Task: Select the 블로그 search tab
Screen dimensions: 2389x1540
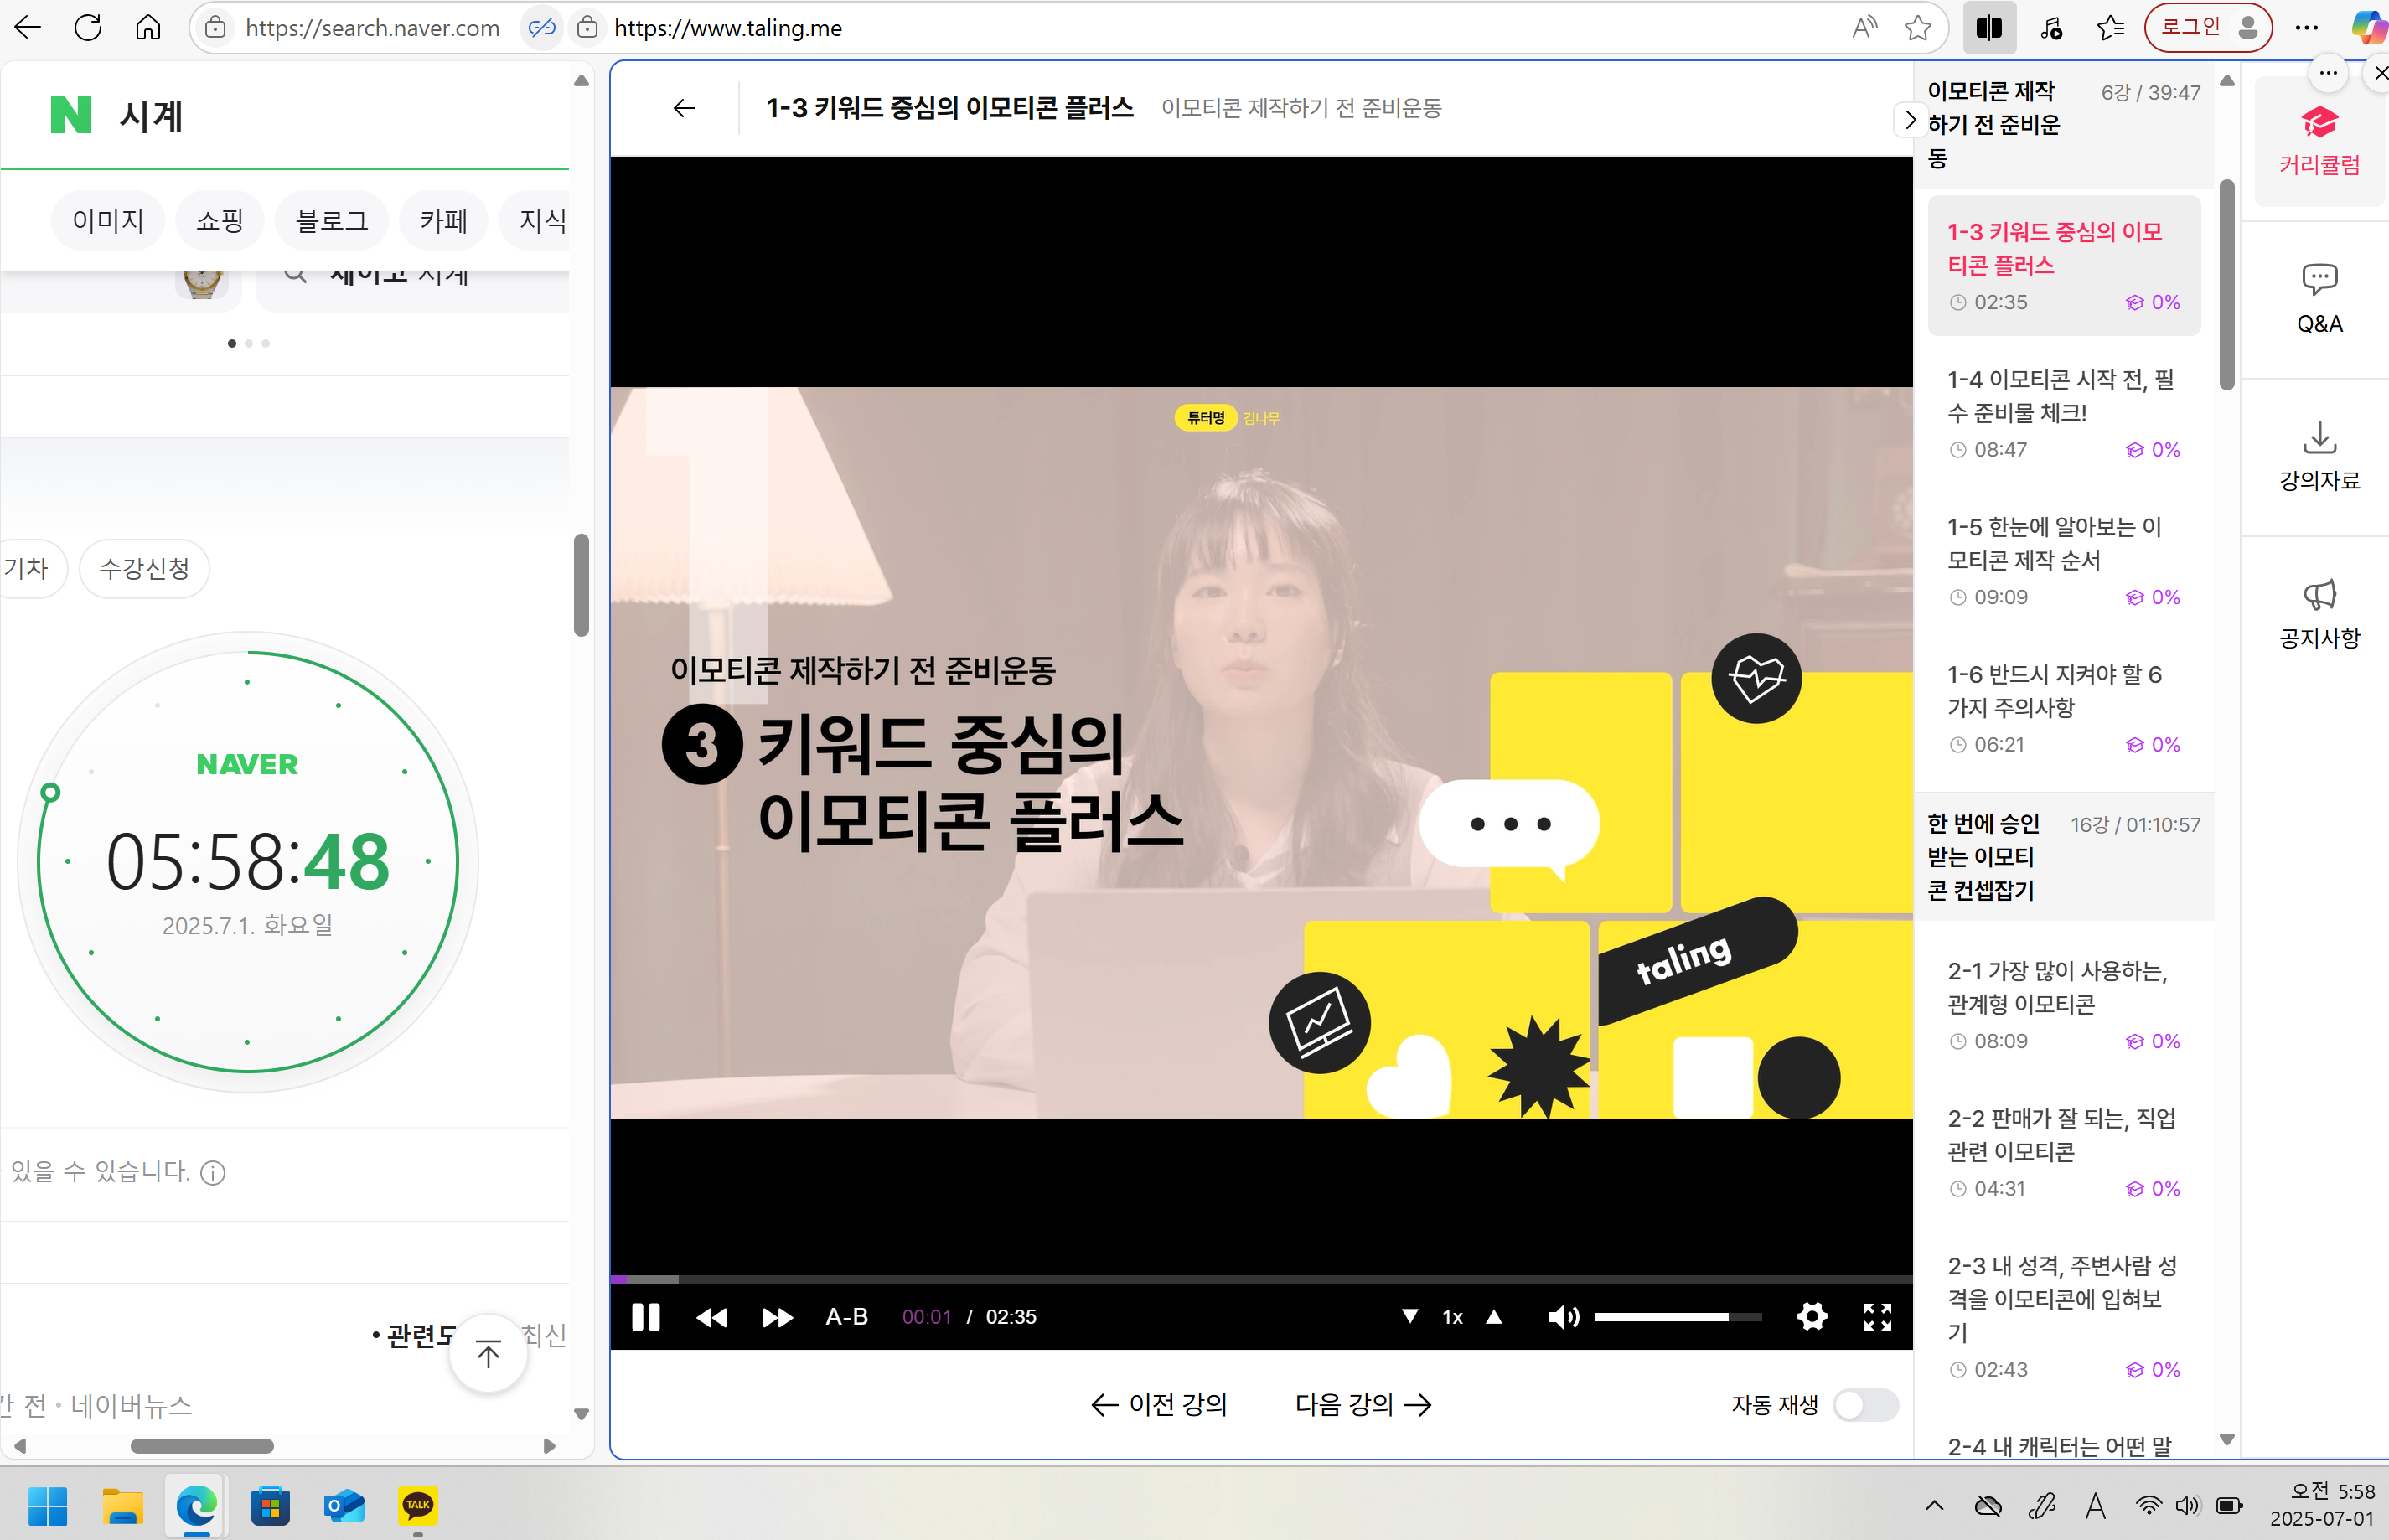Action: point(332,220)
